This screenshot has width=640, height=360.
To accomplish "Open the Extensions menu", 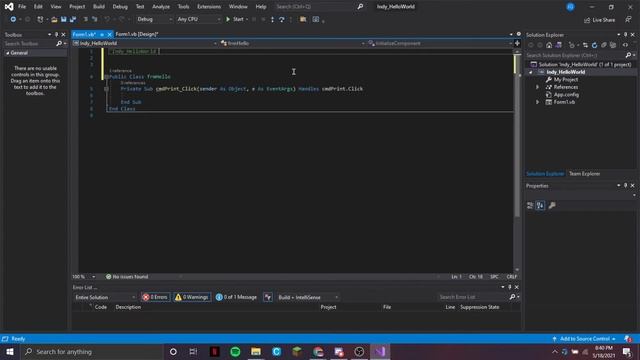I will (209, 7).
